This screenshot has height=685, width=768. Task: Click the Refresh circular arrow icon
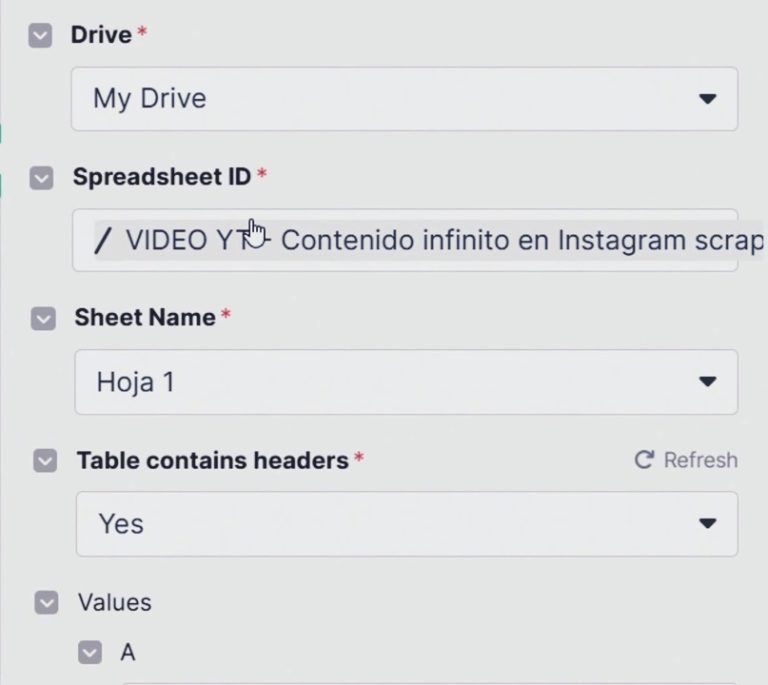point(644,460)
